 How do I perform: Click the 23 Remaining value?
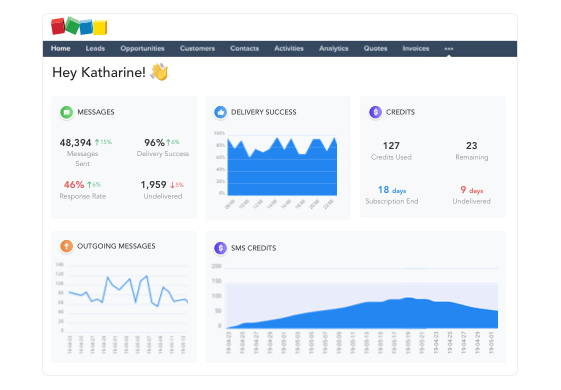tap(472, 146)
